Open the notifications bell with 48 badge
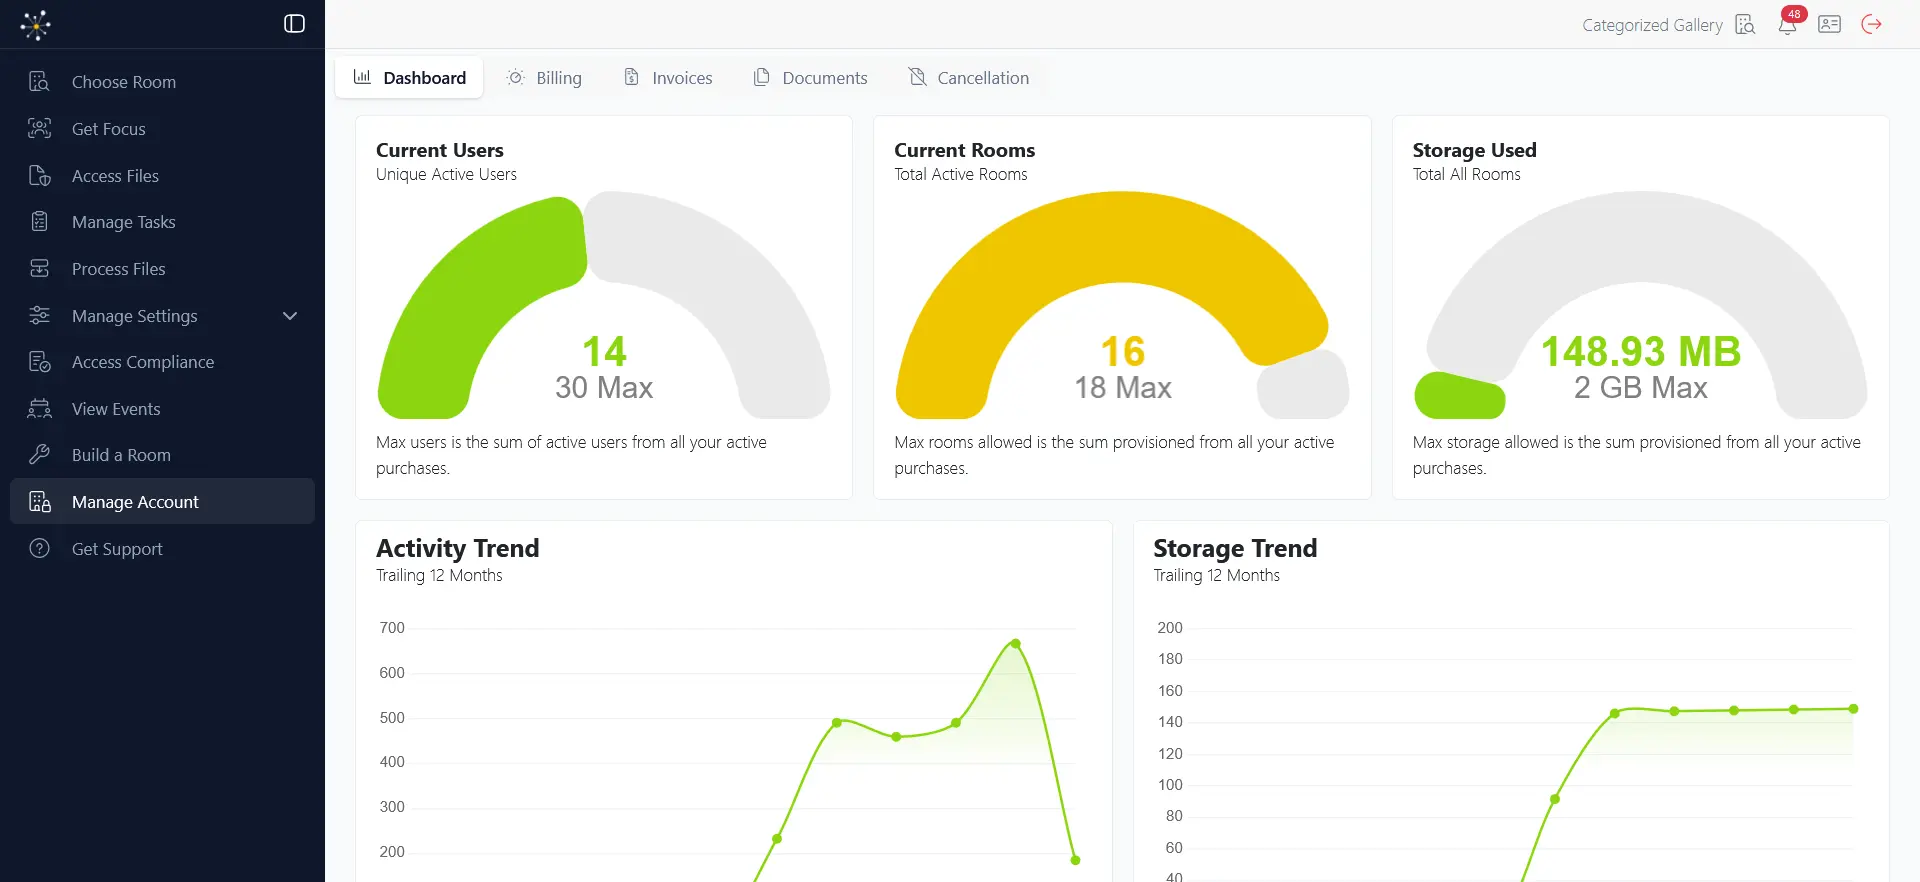 click(x=1788, y=24)
